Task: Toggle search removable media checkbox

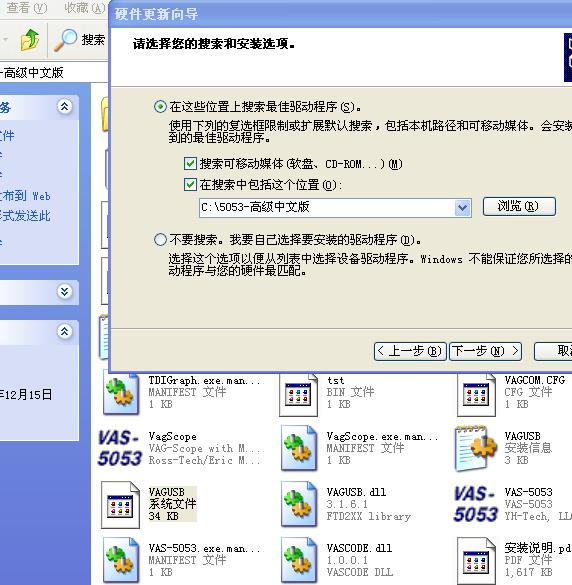Action: click(190, 163)
